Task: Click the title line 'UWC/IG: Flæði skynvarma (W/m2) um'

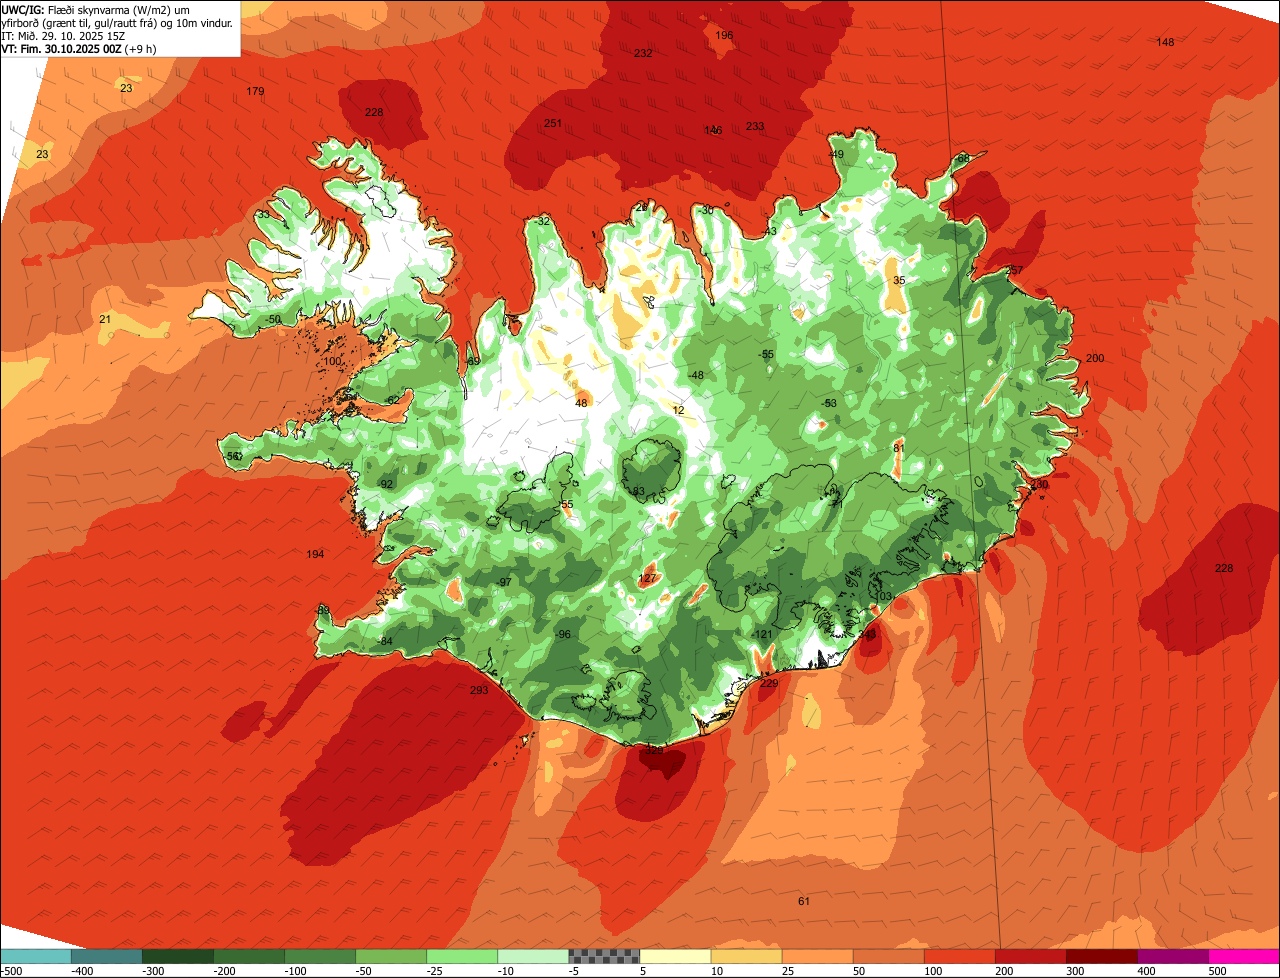Action: click(x=96, y=9)
